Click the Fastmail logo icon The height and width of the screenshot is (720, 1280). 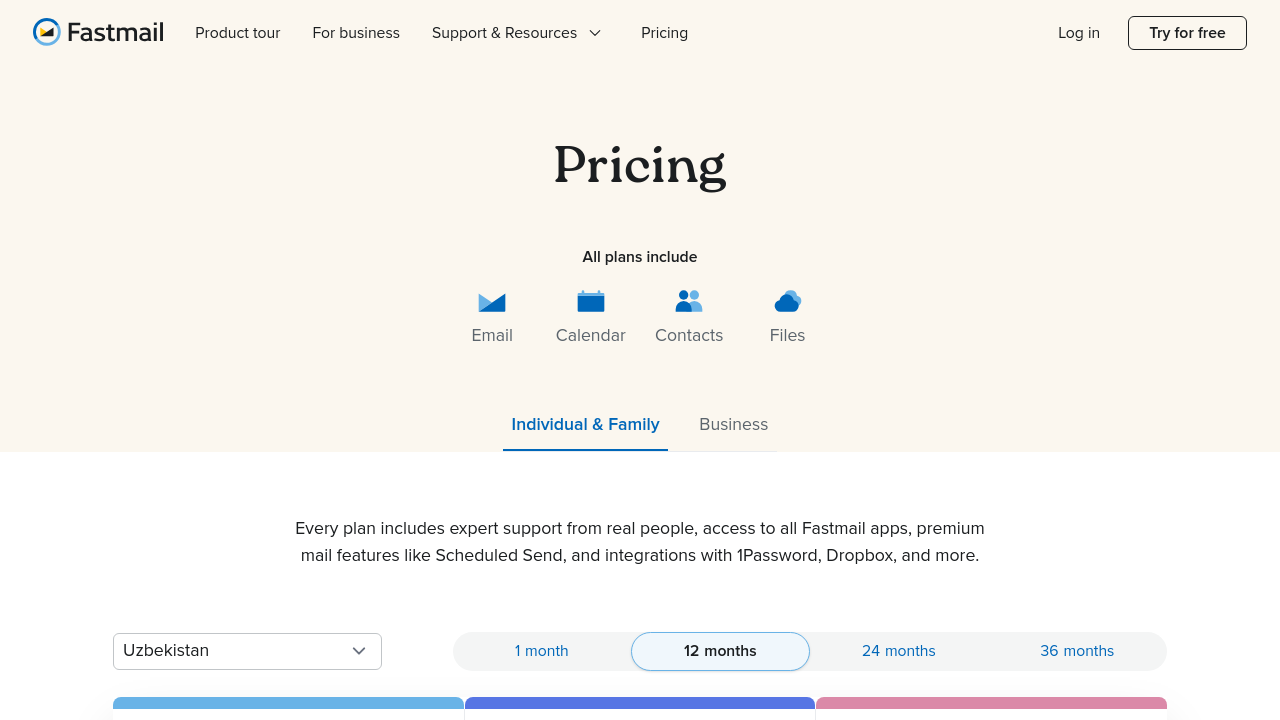(46, 32)
